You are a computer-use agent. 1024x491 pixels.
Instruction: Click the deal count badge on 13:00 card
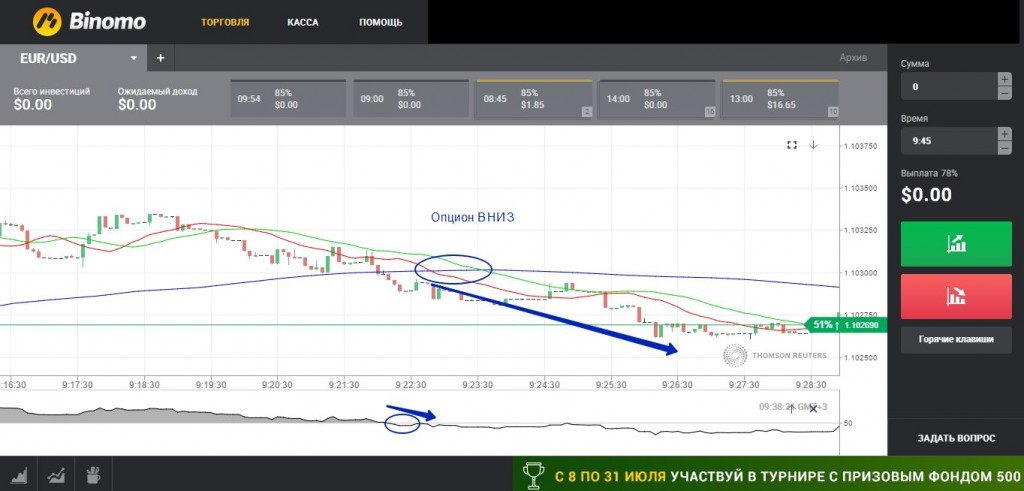pos(833,112)
